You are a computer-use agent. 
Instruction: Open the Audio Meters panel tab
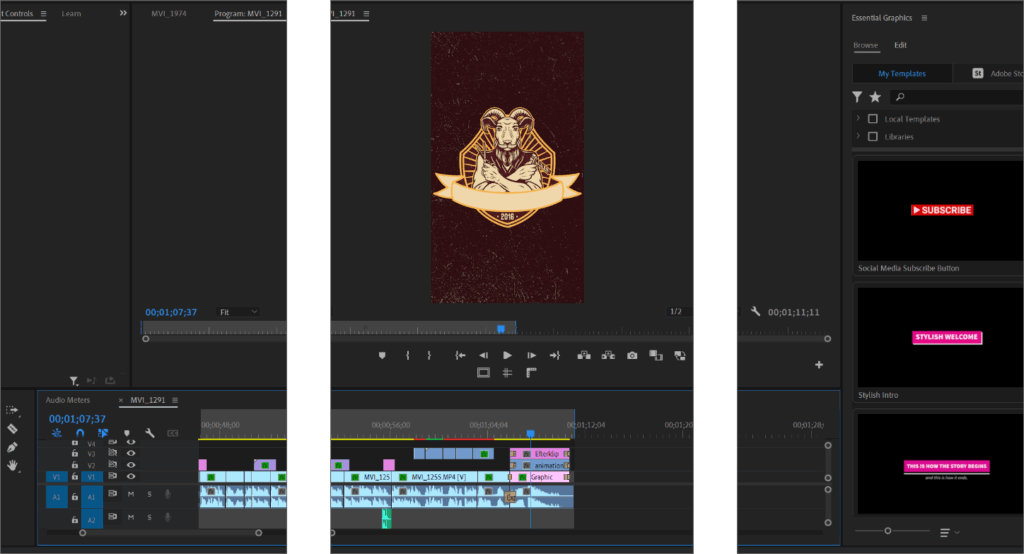point(68,400)
